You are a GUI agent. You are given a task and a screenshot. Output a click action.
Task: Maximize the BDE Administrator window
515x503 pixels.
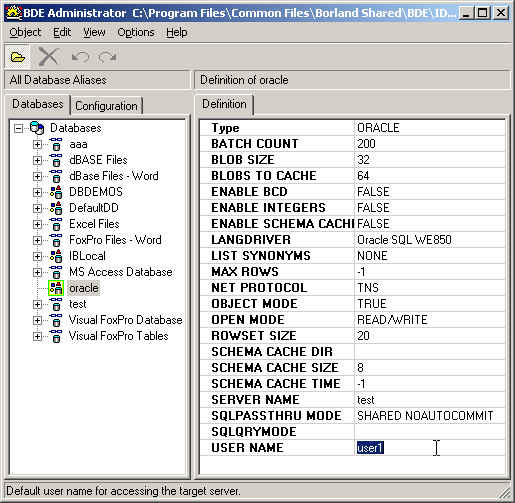click(x=483, y=13)
